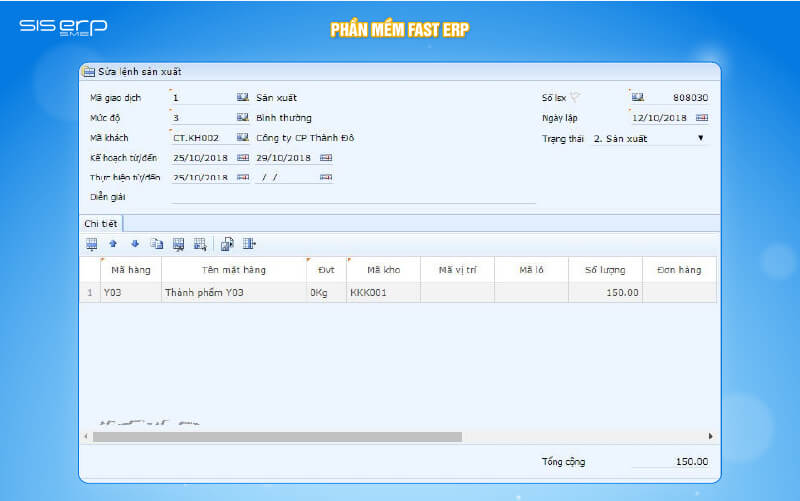Click the Đơn hàng column header
This screenshot has height=501, width=800.
[x=679, y=270]
